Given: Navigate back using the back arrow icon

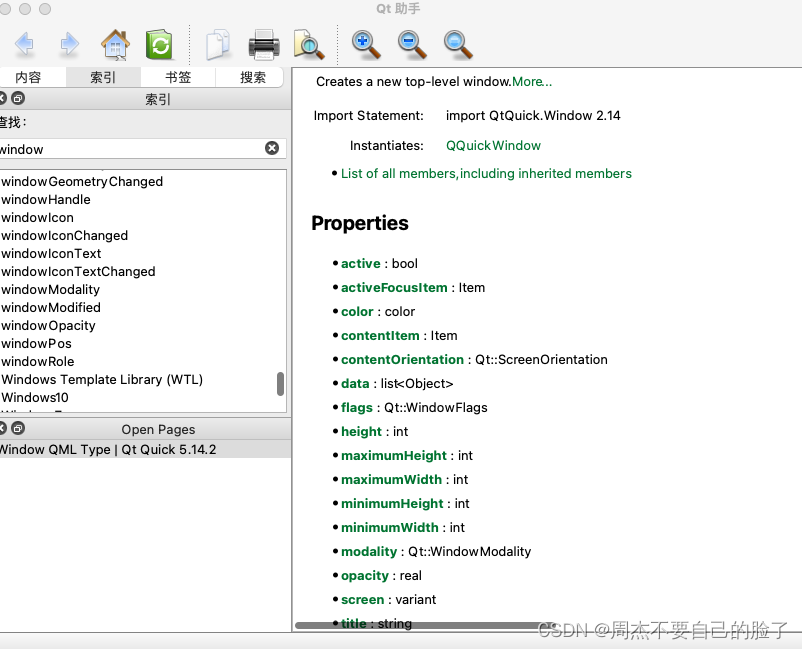Looking at the screenshot, I should pos(25,44).
